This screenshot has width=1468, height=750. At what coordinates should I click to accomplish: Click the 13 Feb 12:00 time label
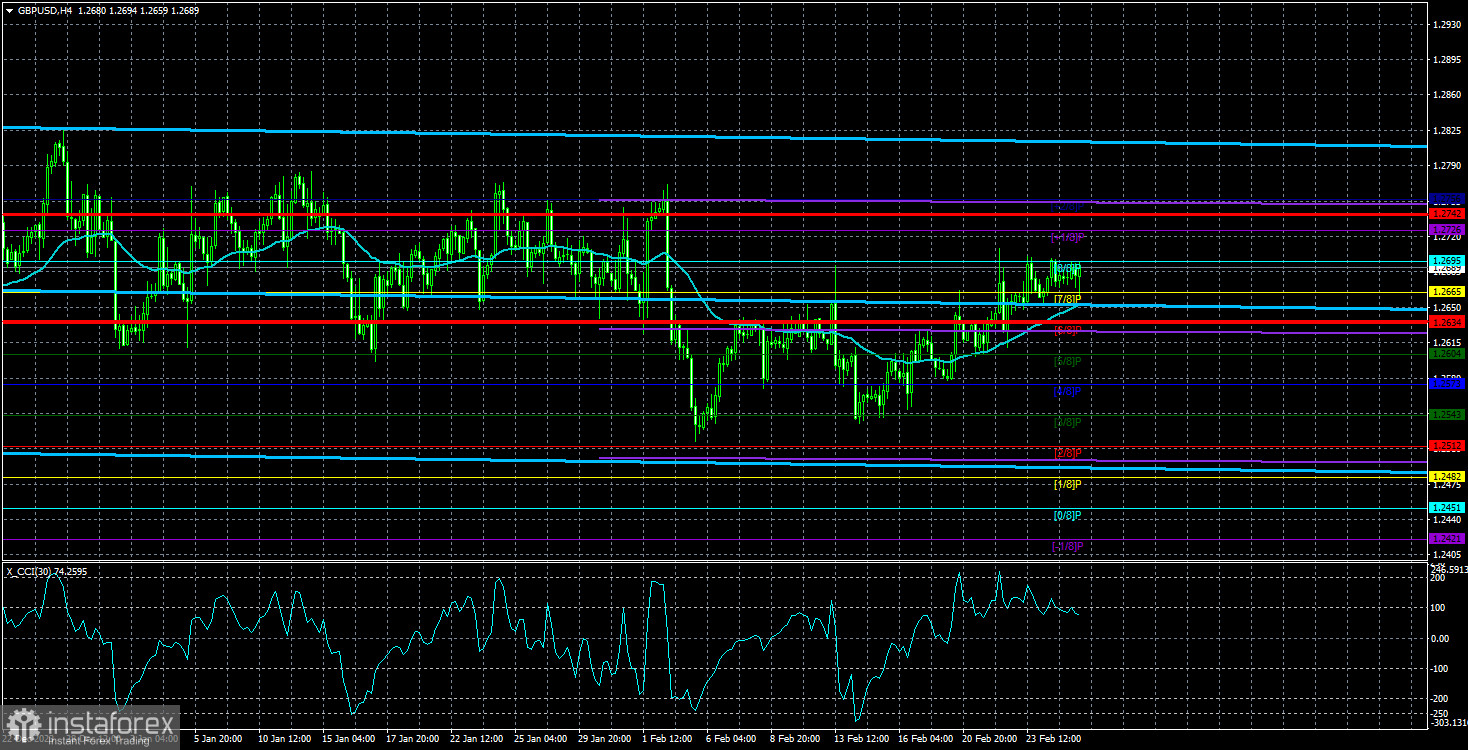point(861,739)
